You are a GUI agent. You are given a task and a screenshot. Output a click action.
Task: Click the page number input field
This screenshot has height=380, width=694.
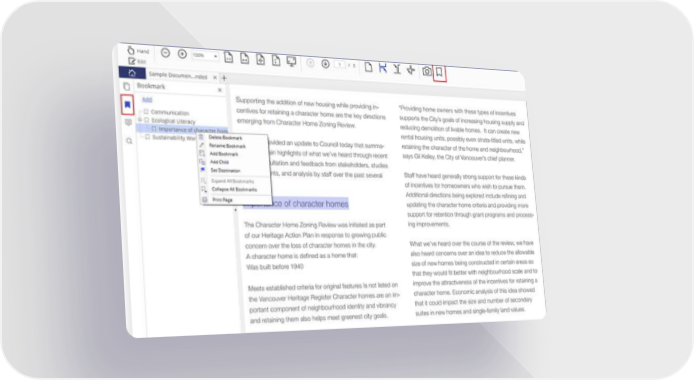click(339, 65)
